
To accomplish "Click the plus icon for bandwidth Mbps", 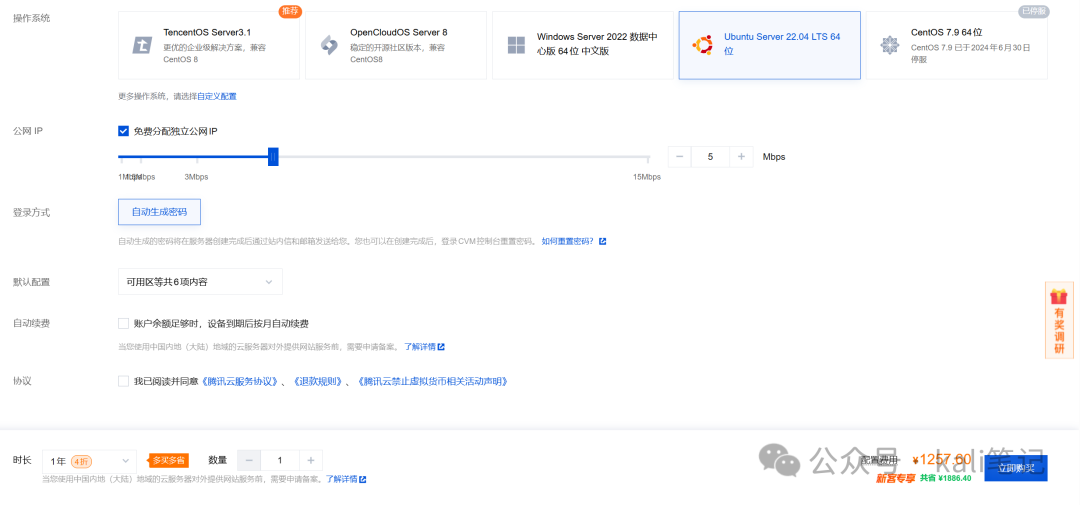I will [741, 157].
